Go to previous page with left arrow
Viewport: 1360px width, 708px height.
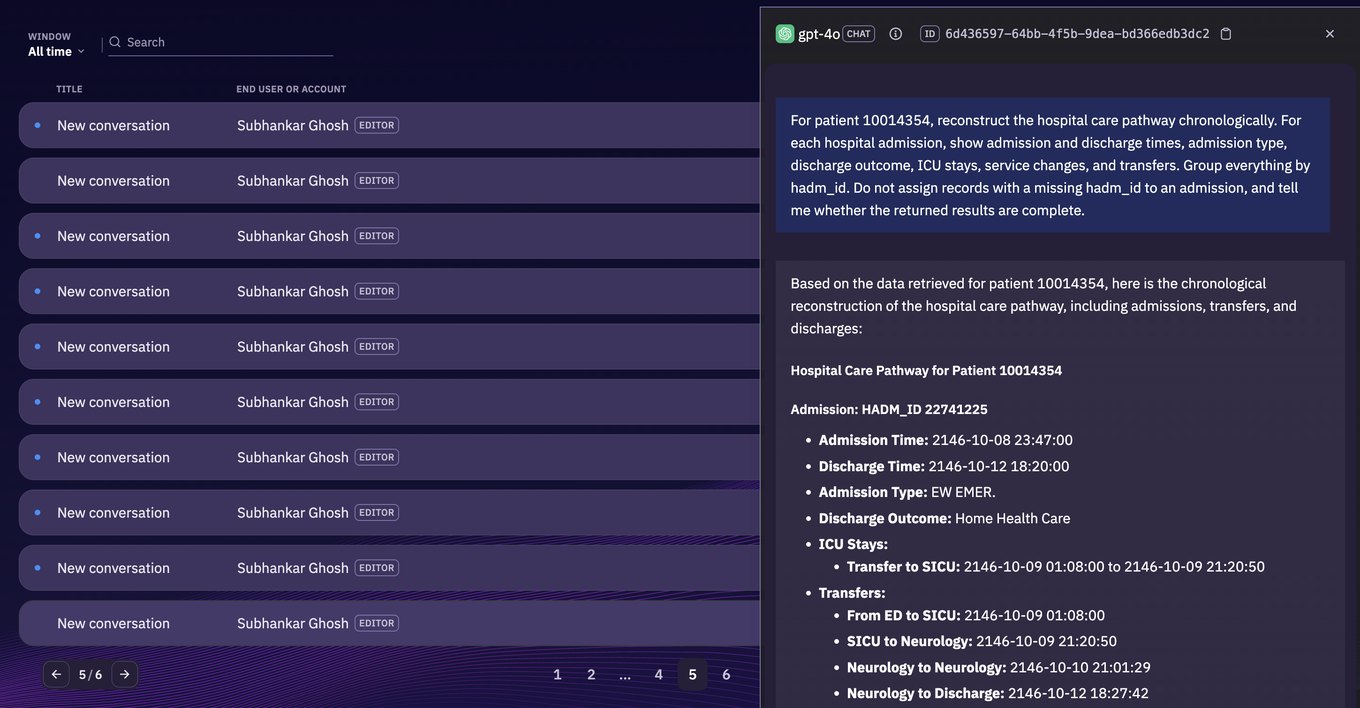(56, 675)
